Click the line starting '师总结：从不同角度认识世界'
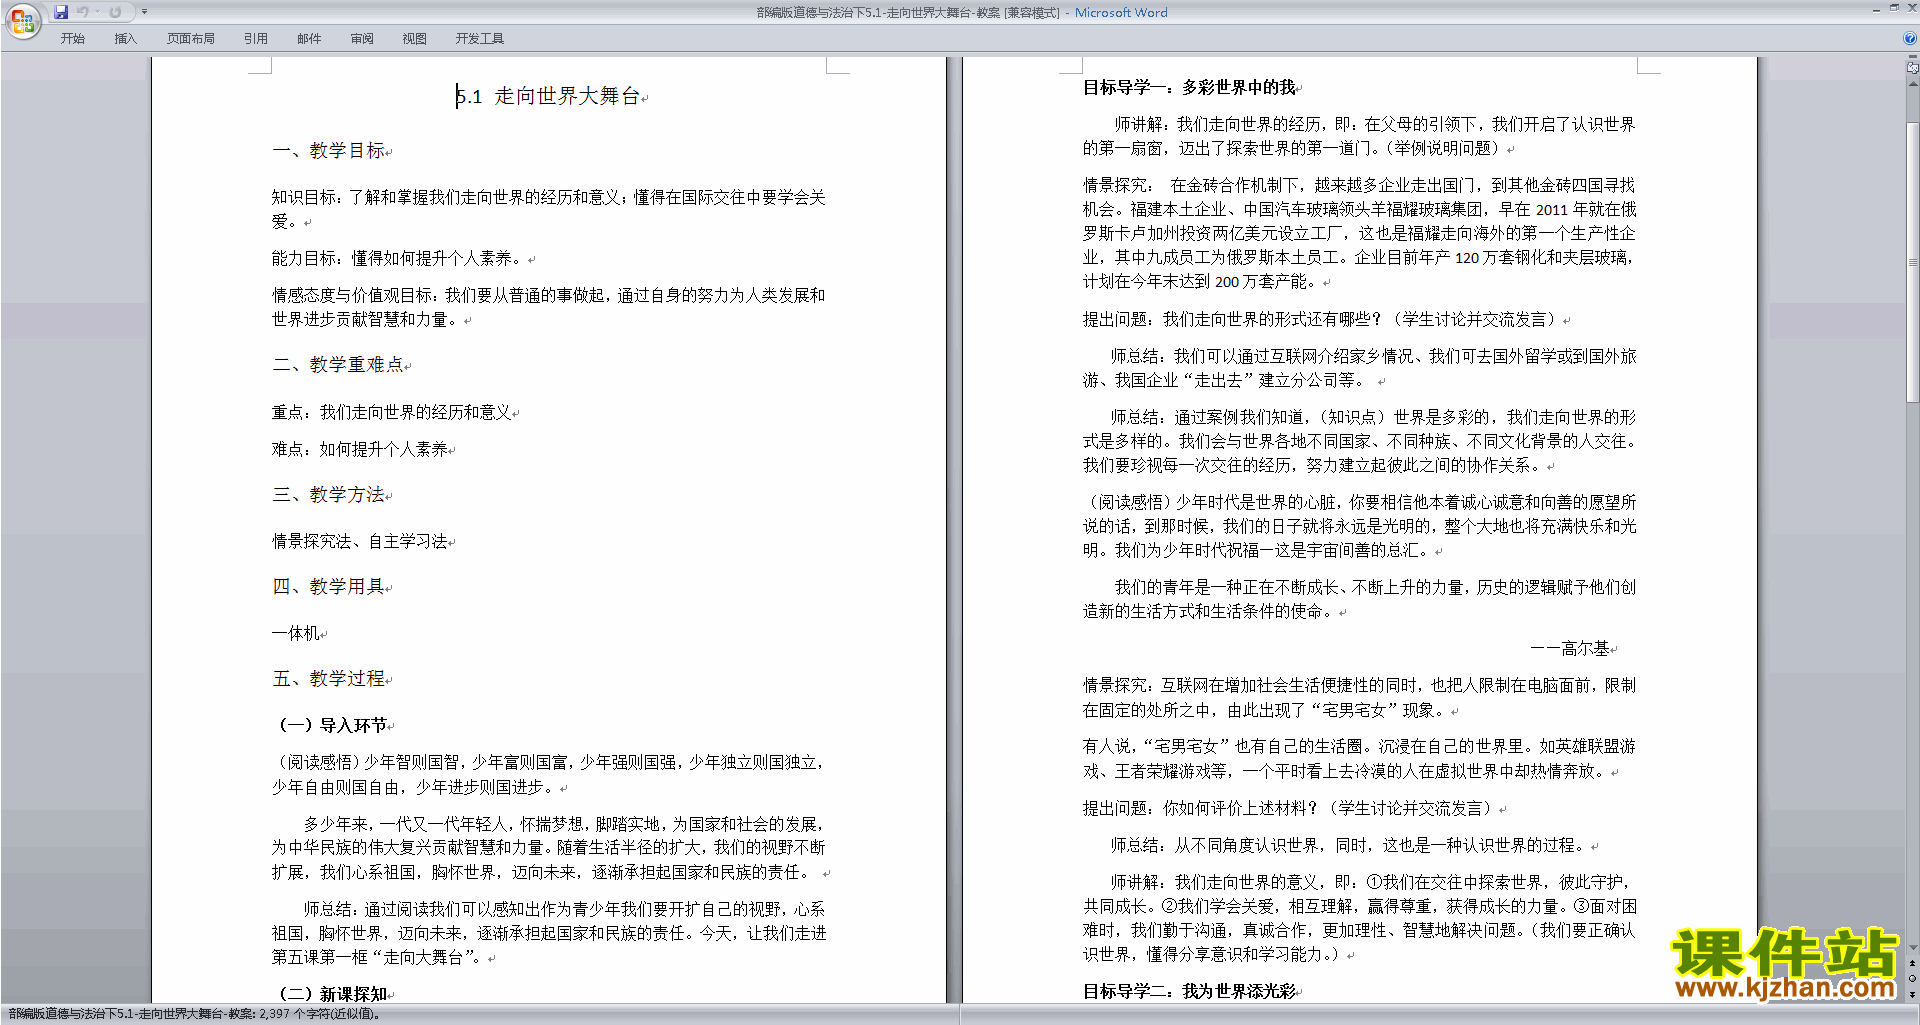 click(1350, 845)
